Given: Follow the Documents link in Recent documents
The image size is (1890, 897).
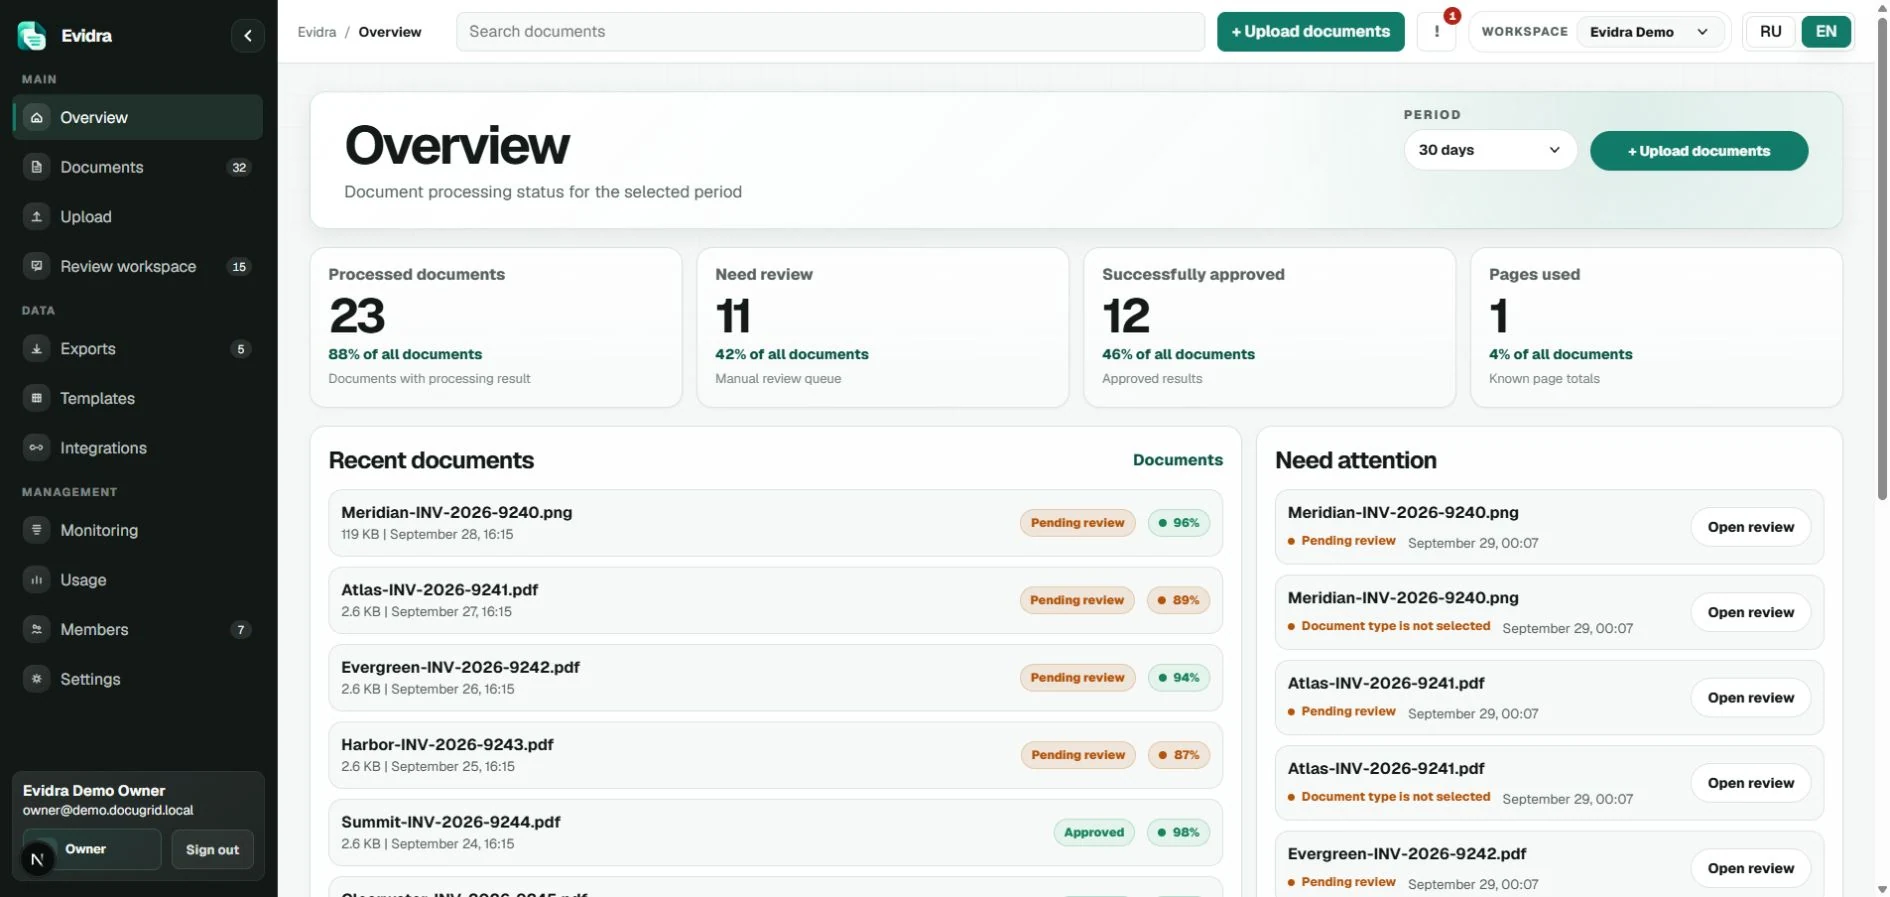Looking at the screenshot, I should tap(1177, 460).
